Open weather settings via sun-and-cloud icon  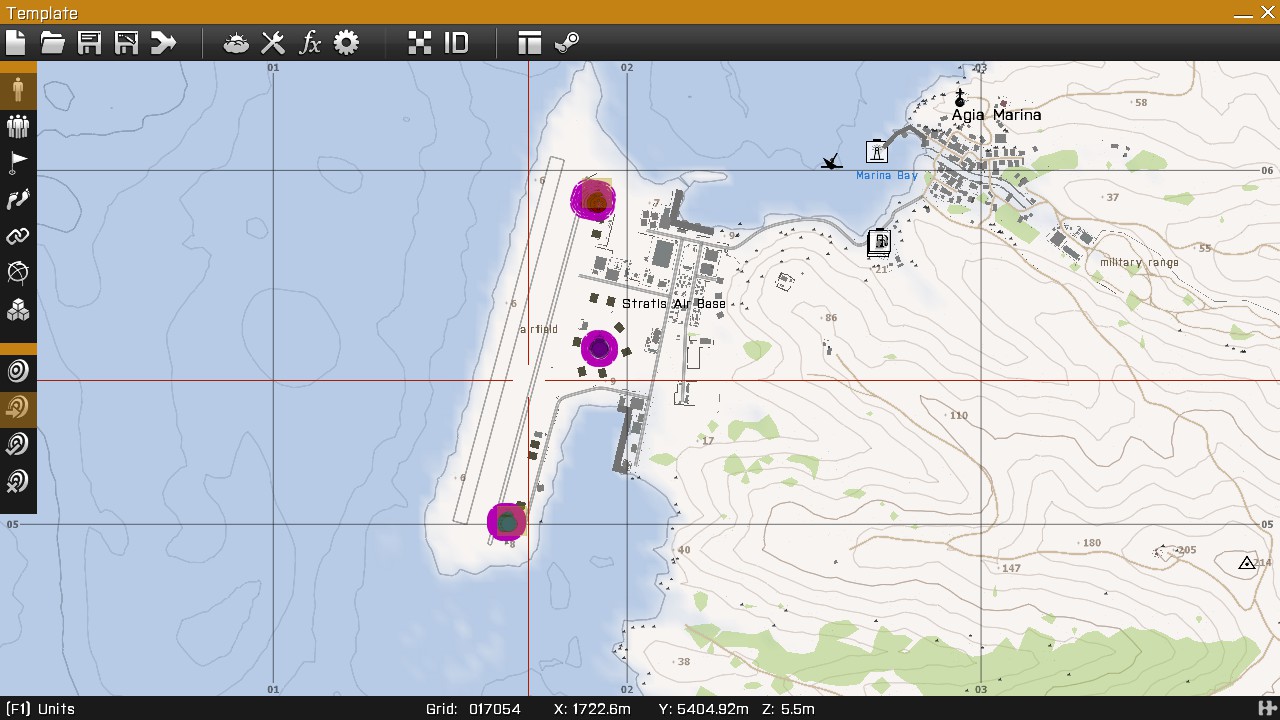click(x=236, y=42)
